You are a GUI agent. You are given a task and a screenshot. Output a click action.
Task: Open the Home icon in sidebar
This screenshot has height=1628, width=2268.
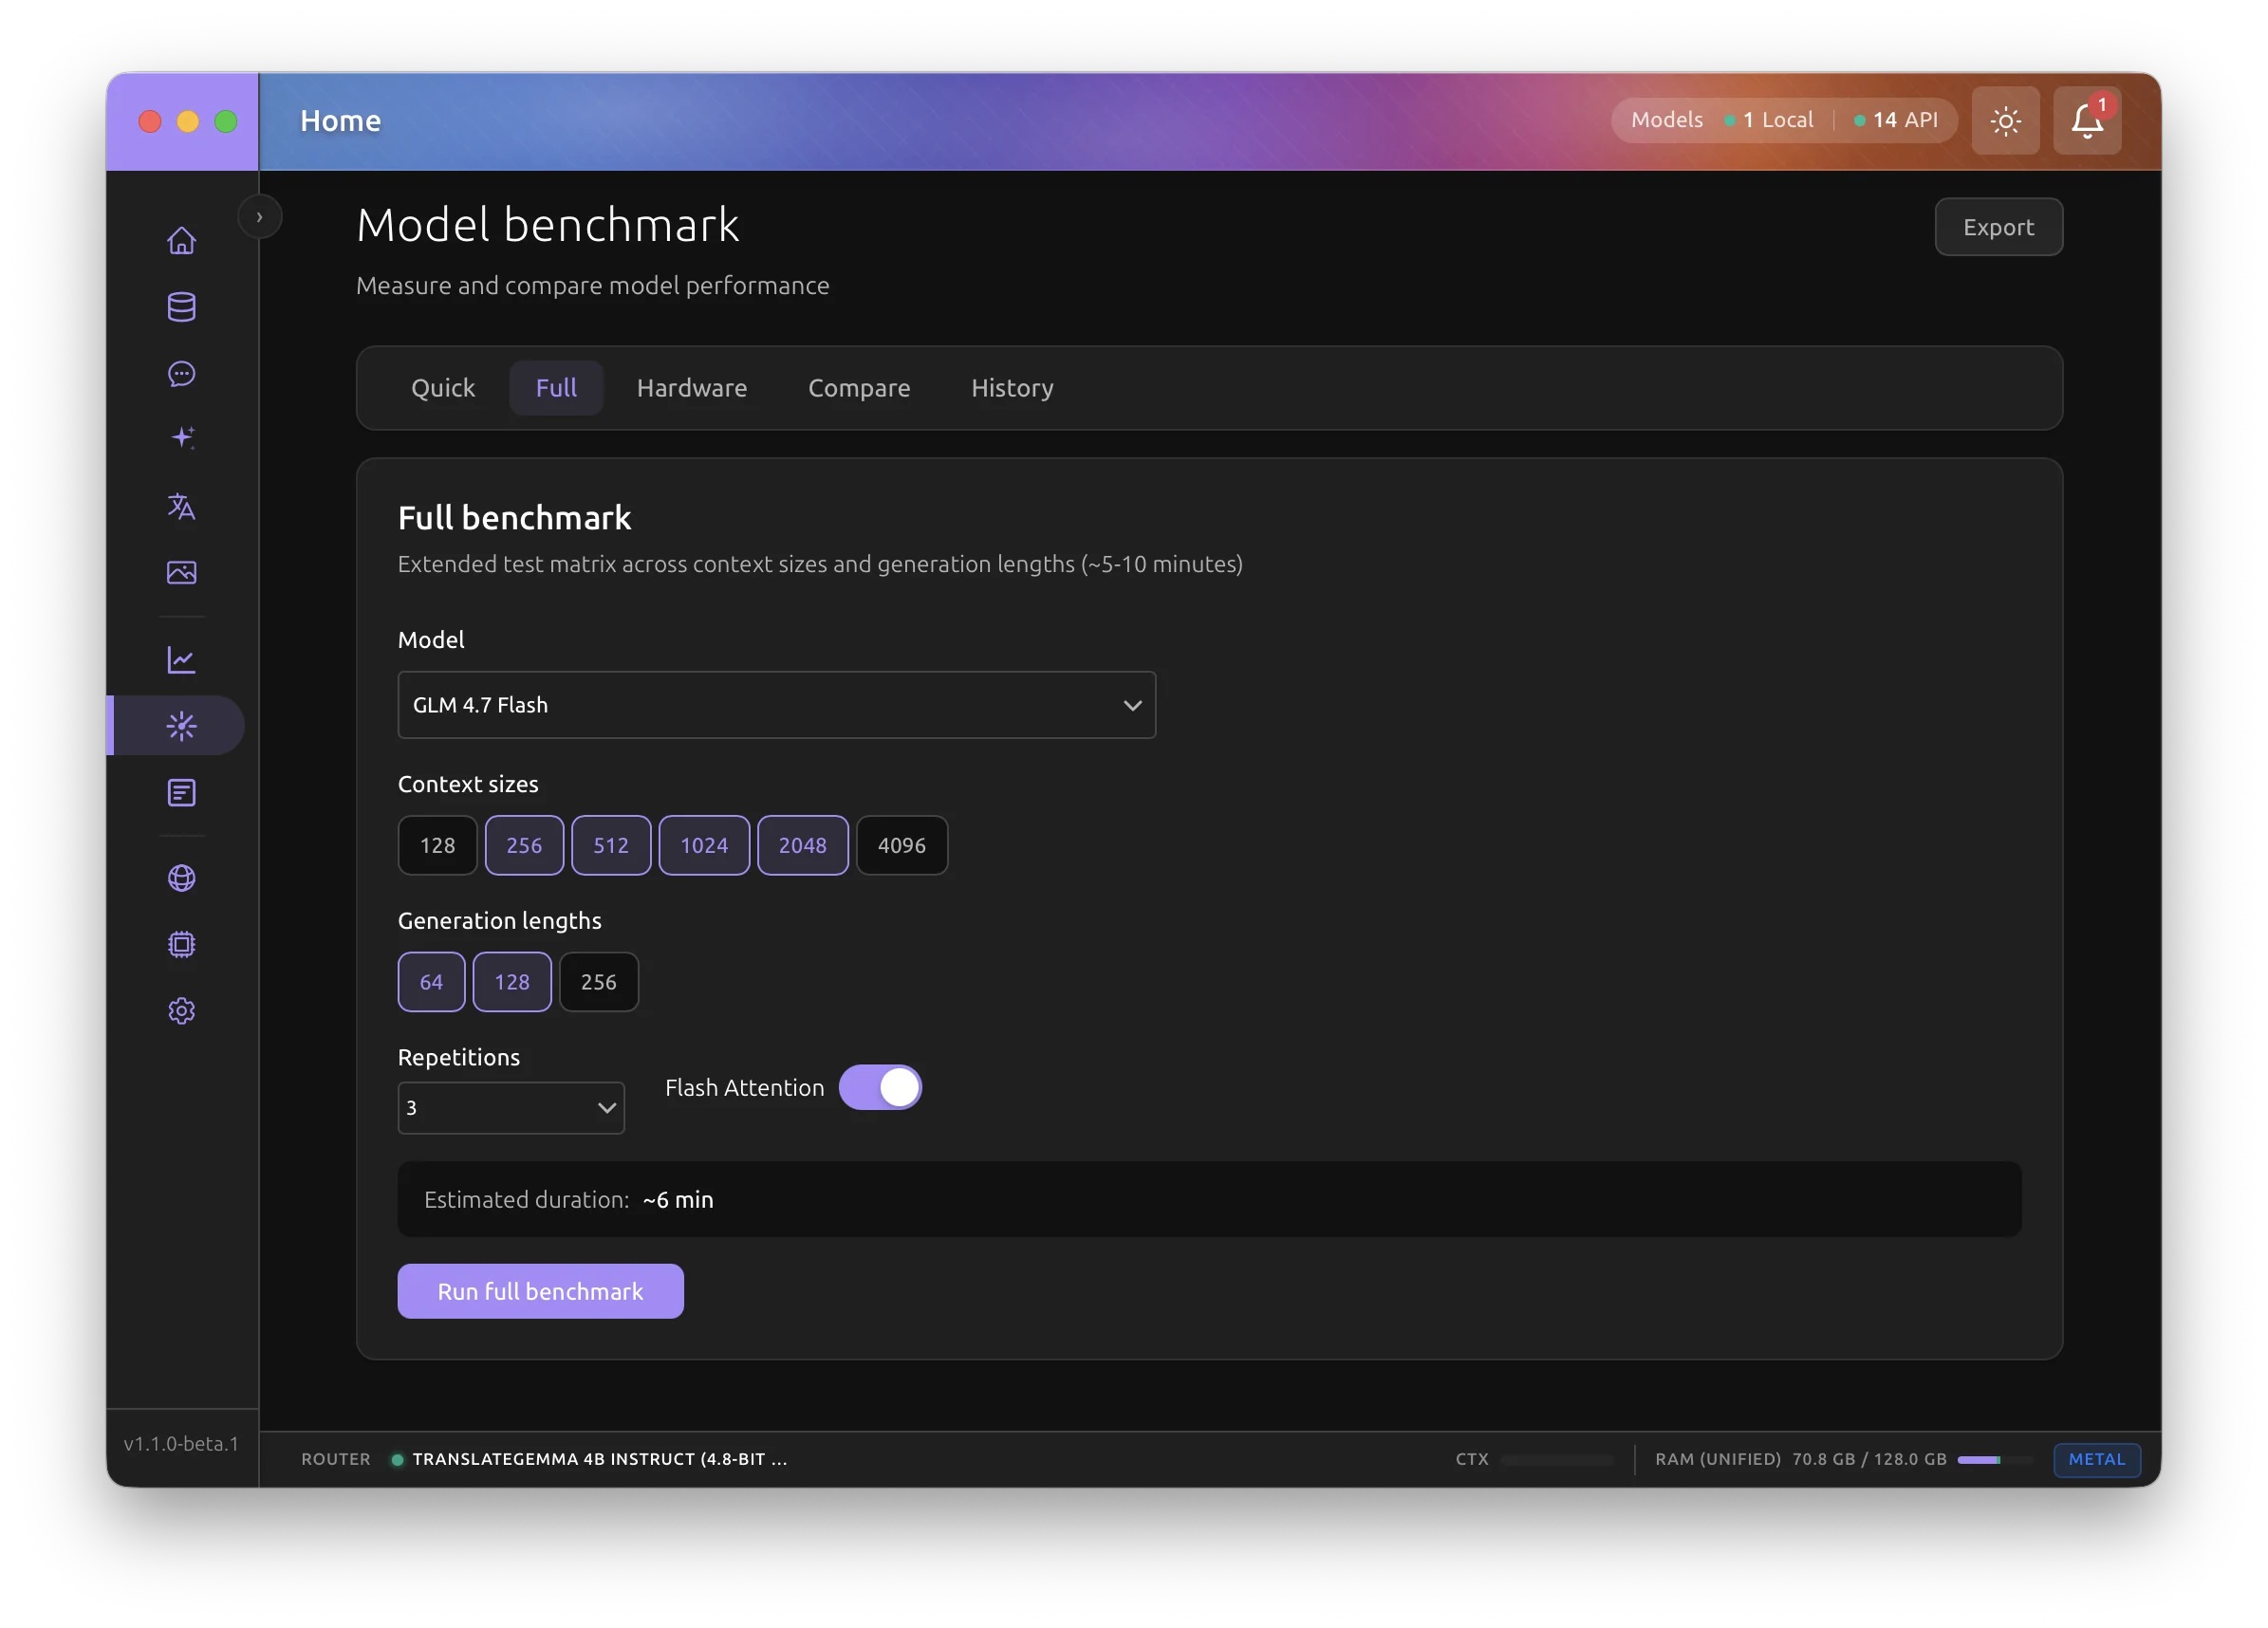pos(181,240)
